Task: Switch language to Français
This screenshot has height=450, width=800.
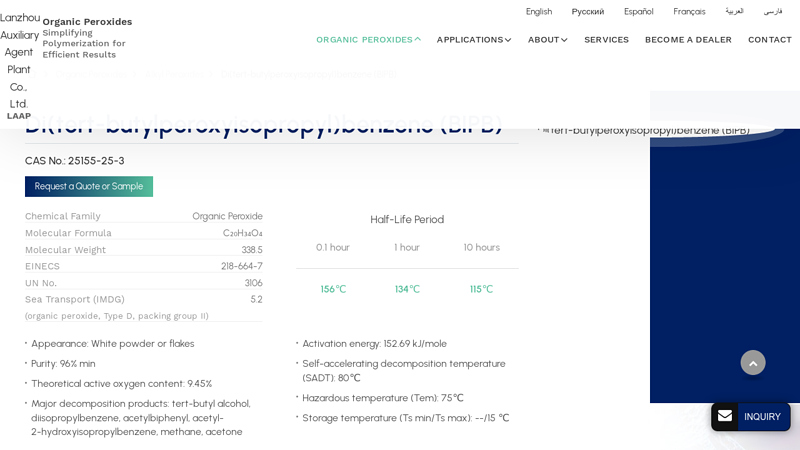Action: click(689, 11)
